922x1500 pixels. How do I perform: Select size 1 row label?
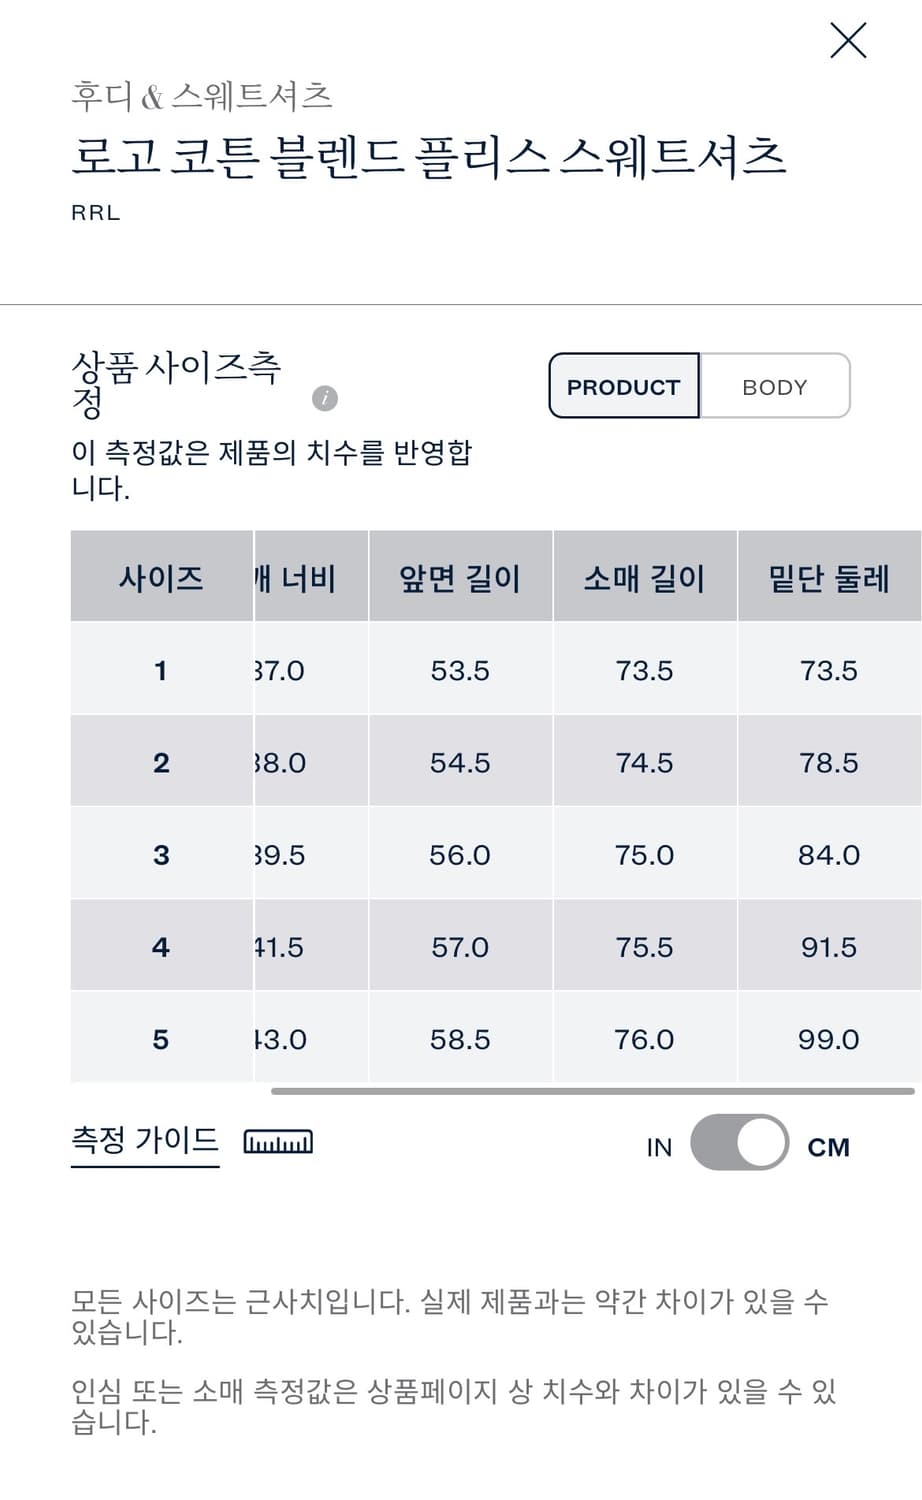click(x=161, y=670)
